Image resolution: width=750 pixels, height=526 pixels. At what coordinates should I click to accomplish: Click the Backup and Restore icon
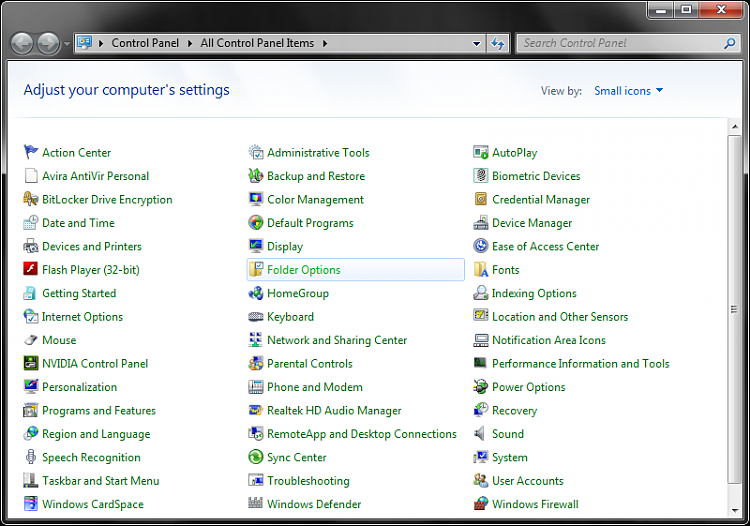click(x=256, y=175)
